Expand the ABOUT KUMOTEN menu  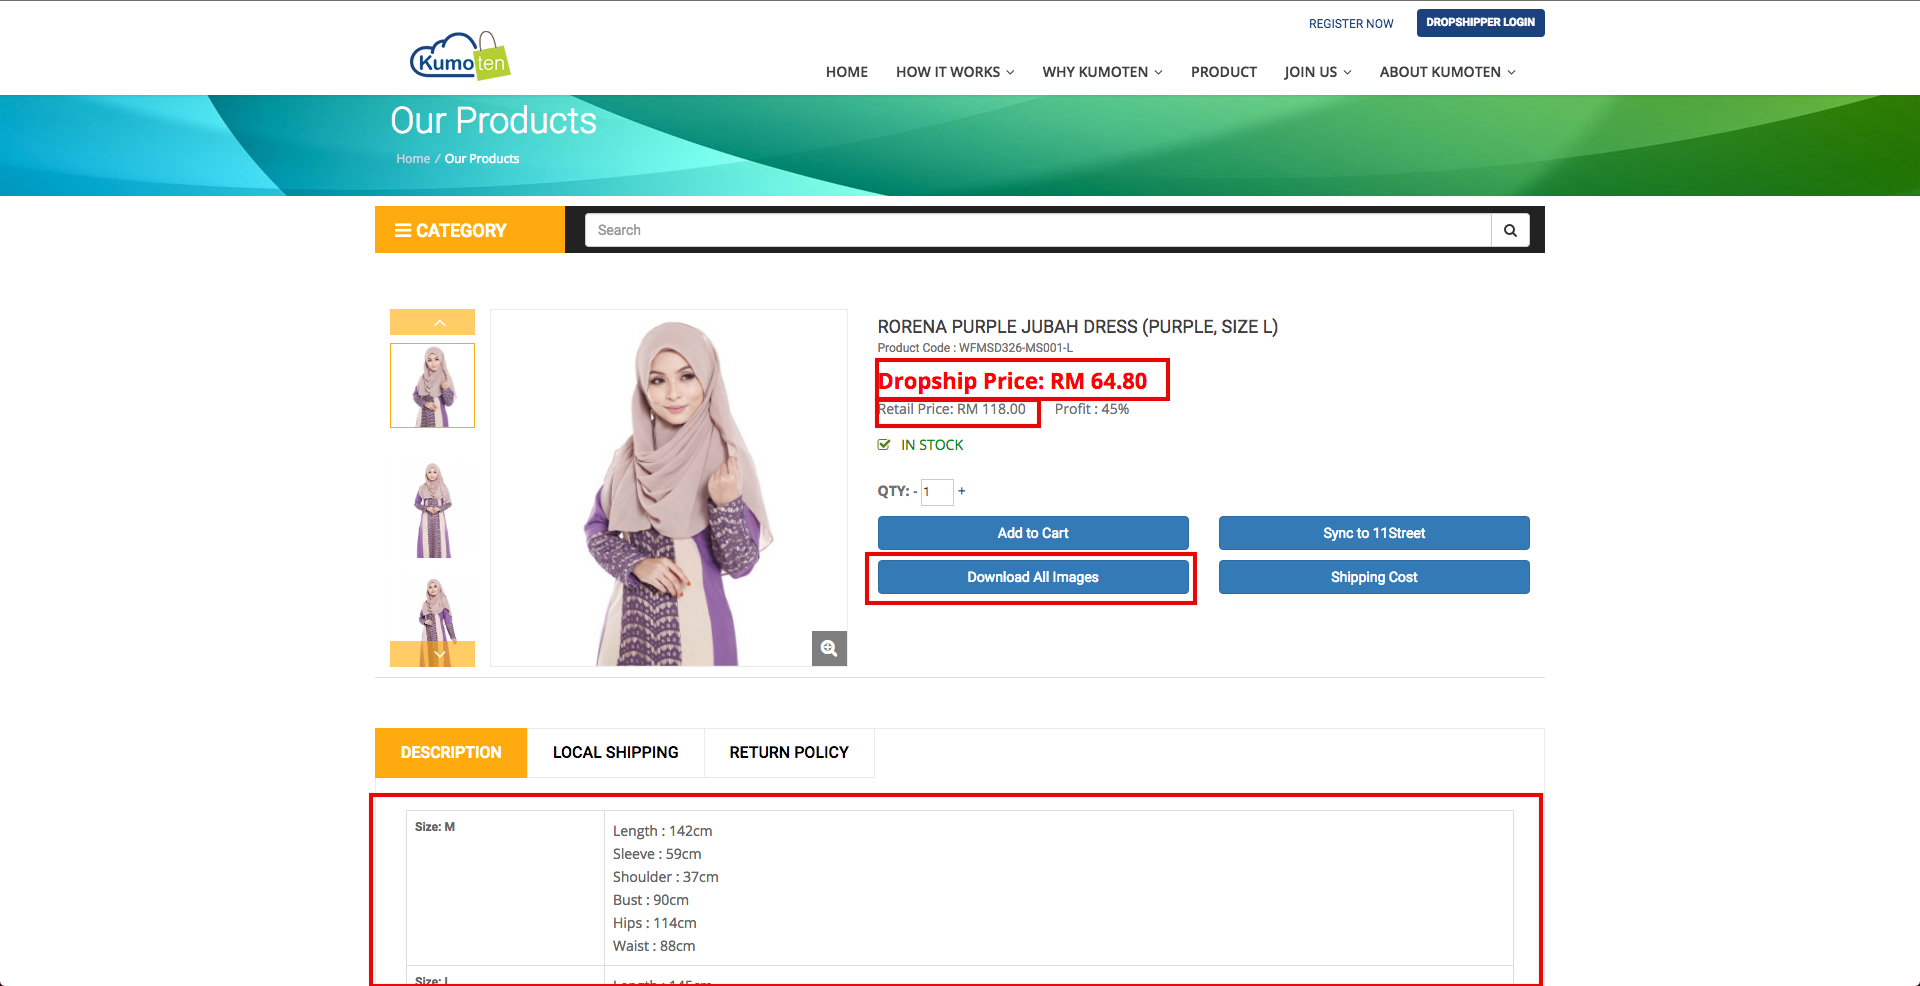[x=1447, y=72]
